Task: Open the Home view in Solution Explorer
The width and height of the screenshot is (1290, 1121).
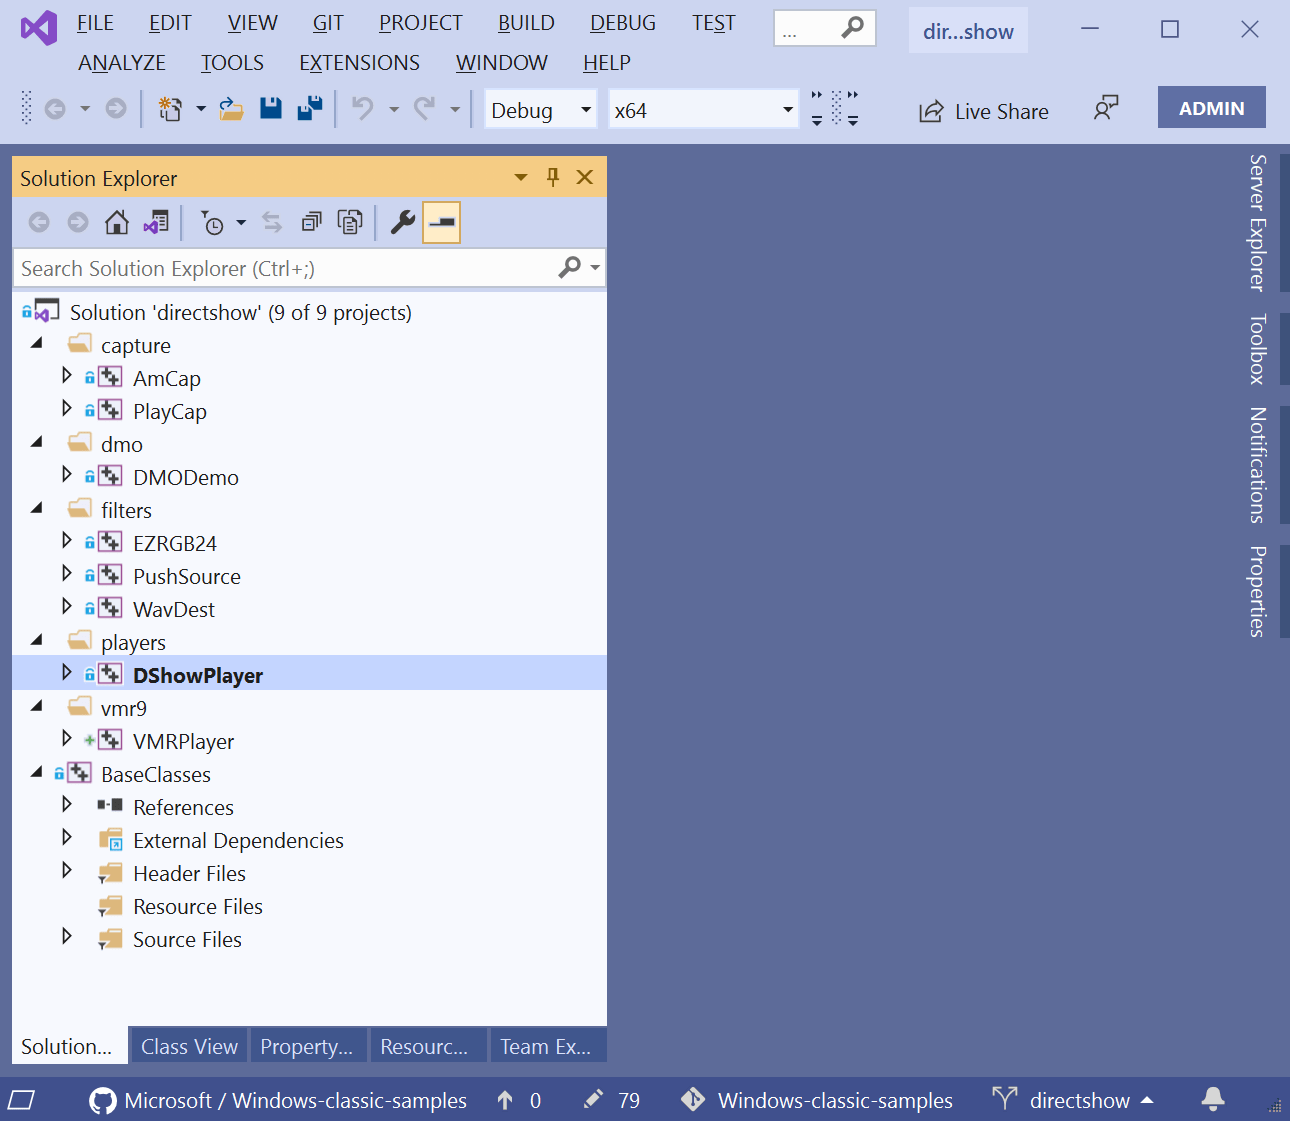Action: [x=116, y=222]
